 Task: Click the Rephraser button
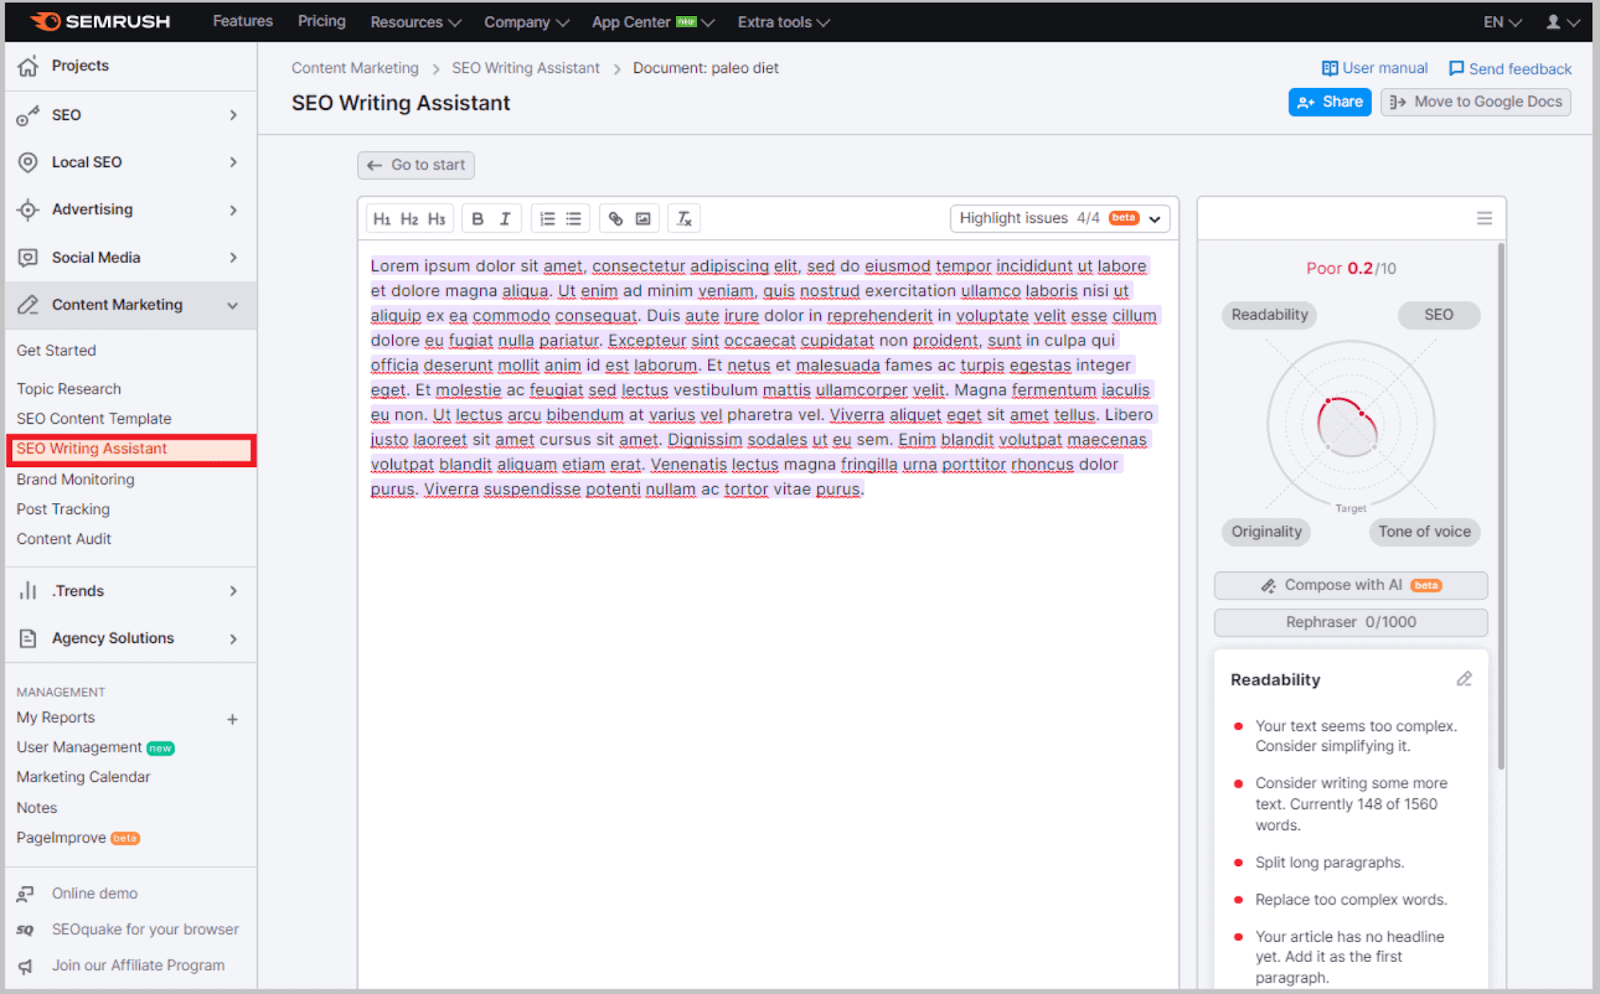[x=1350, y=622]
